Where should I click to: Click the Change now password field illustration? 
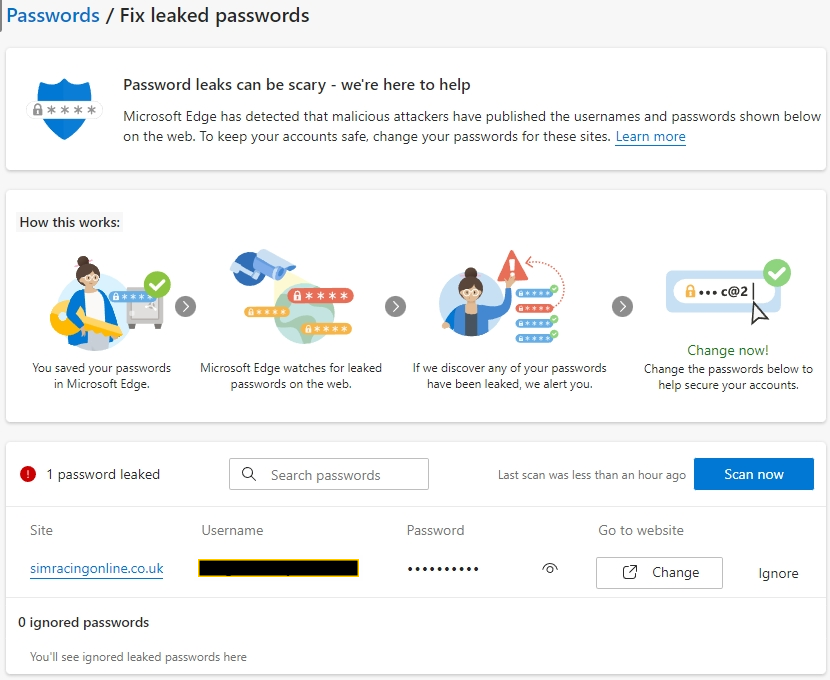pyautogui.click(x=728, y=291)
